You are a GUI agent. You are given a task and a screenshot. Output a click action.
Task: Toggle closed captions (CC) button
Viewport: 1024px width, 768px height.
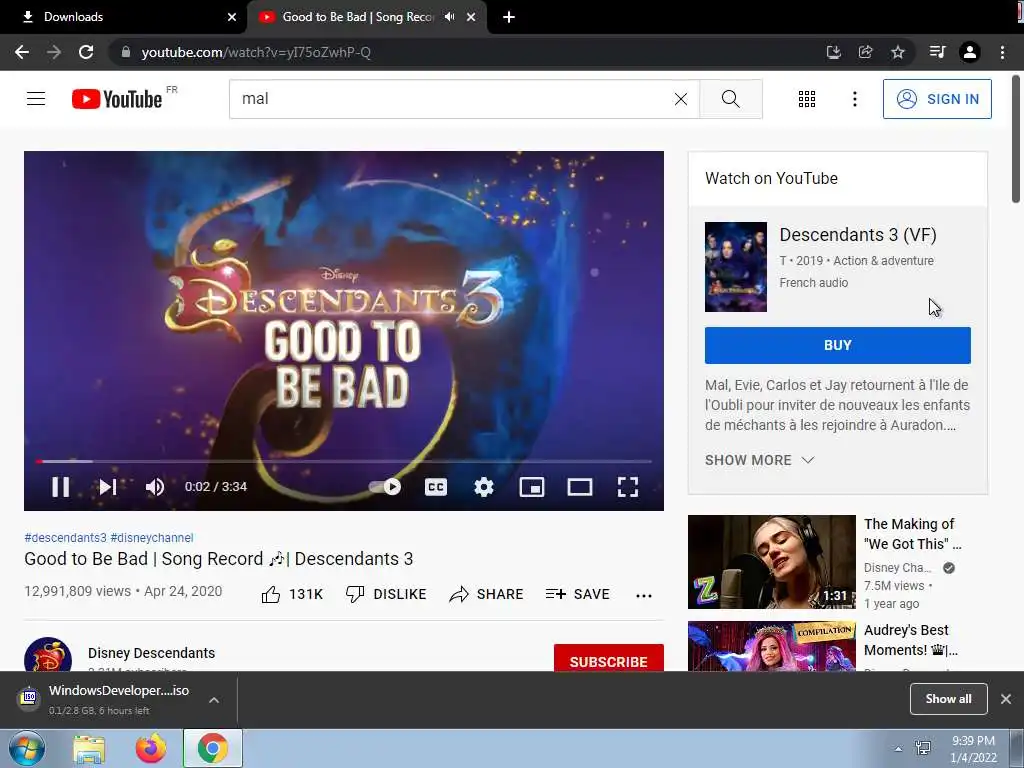[436, 487]
